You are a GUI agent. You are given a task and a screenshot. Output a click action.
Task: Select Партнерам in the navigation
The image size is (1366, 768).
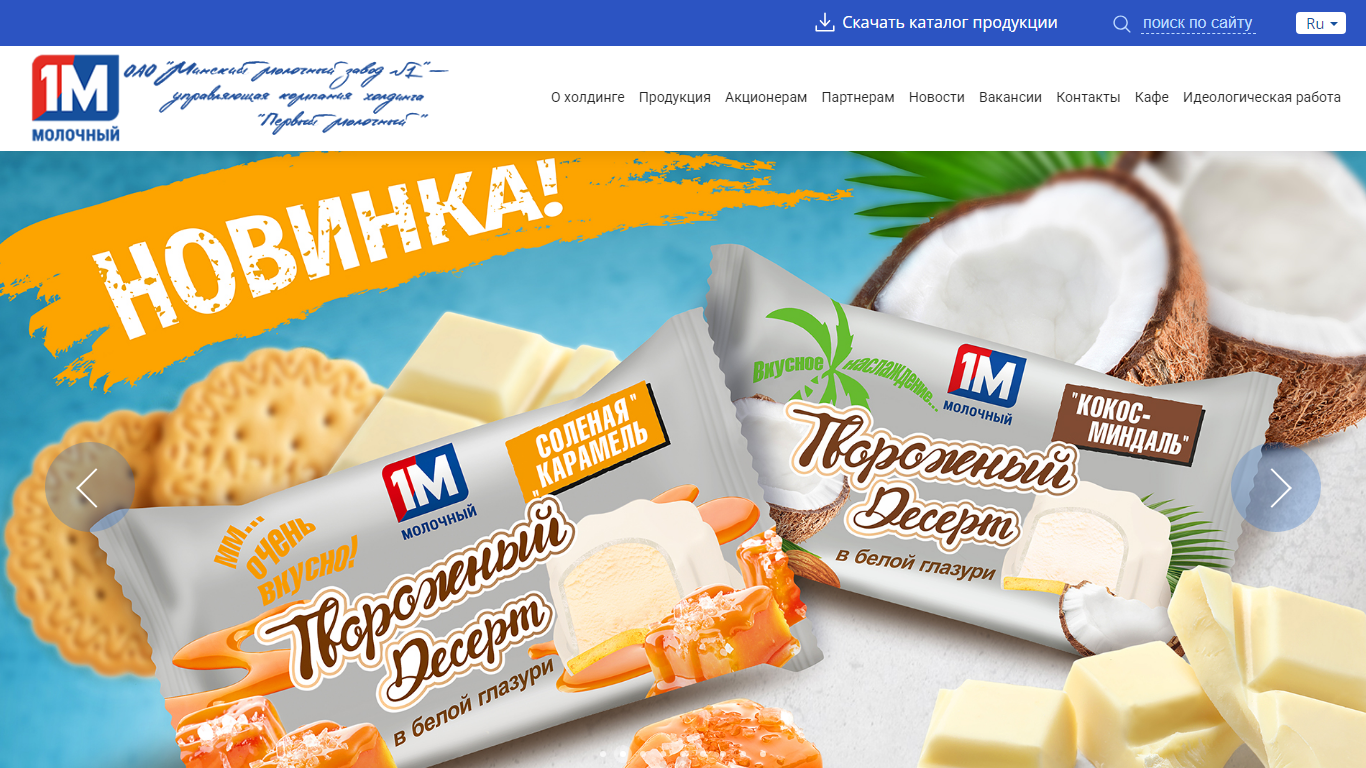click(858, 97)
